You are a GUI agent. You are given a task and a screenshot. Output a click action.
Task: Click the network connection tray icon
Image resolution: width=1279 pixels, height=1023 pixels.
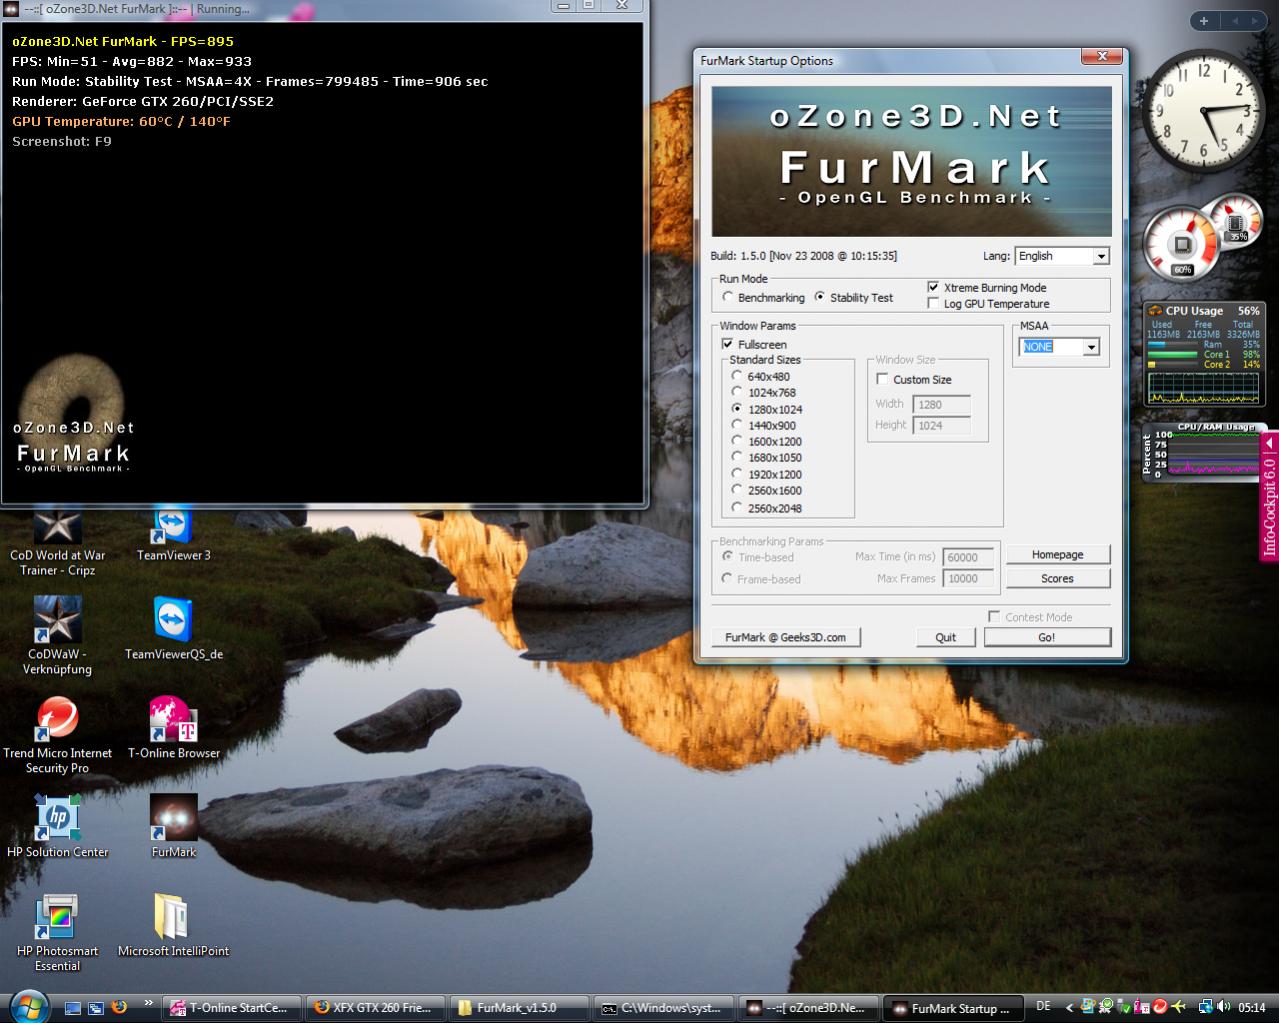1206,1007
